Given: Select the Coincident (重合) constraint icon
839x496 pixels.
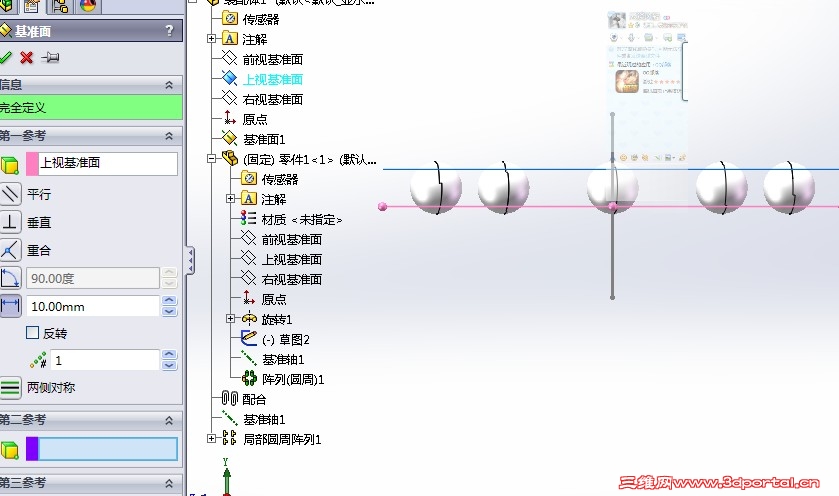Looking at the screenshot, I should point(10,250).
